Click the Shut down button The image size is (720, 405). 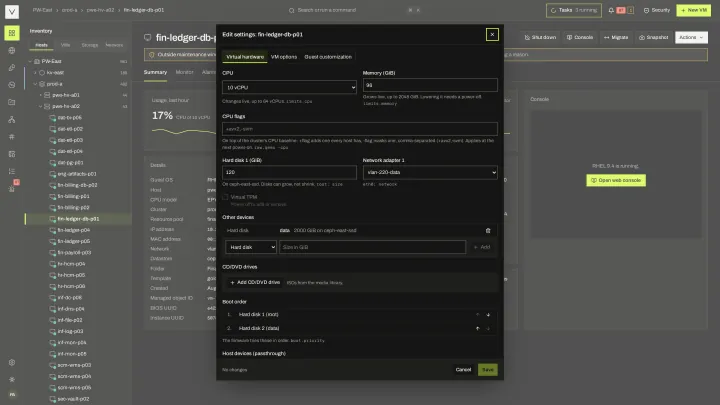[x=540, y=37]
